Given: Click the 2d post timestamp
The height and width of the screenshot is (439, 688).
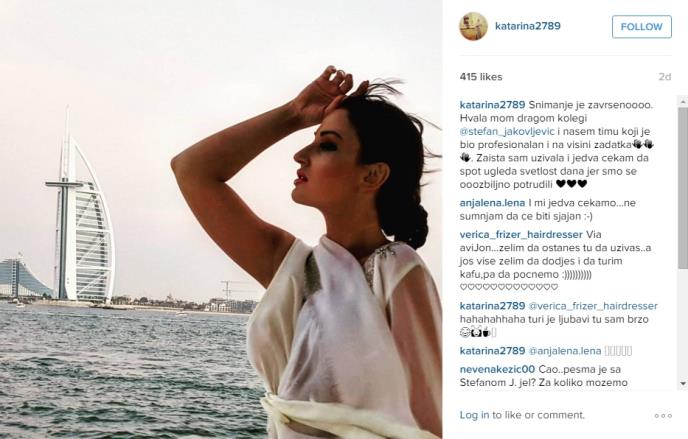Looking at the screenshot, I should pos(664,77).
